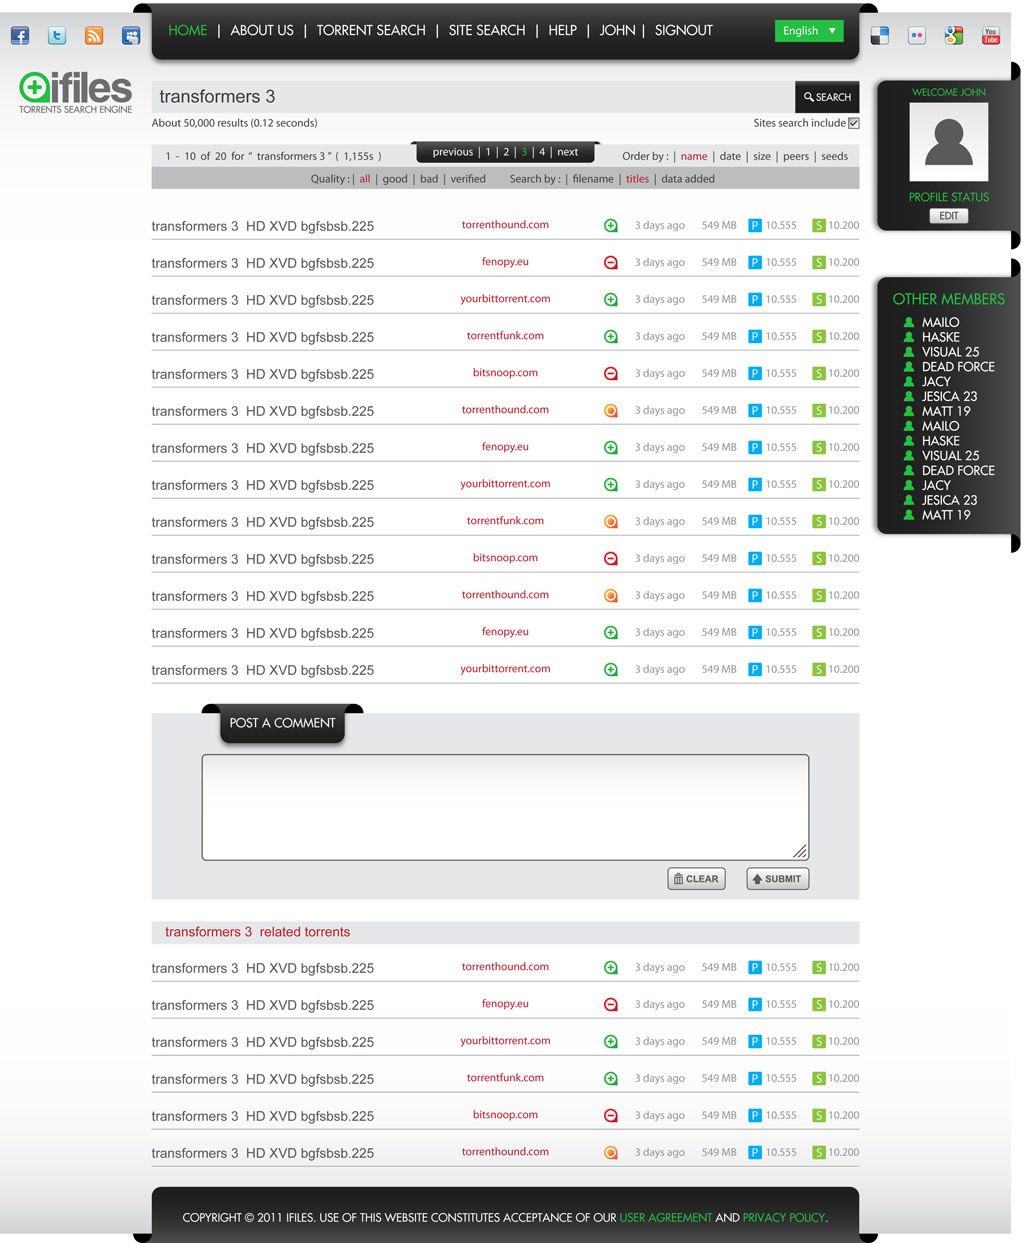Viewport: 1024px width, 1243px height.
Task: Select quality filter 'verified'
Action: [468, 179]
